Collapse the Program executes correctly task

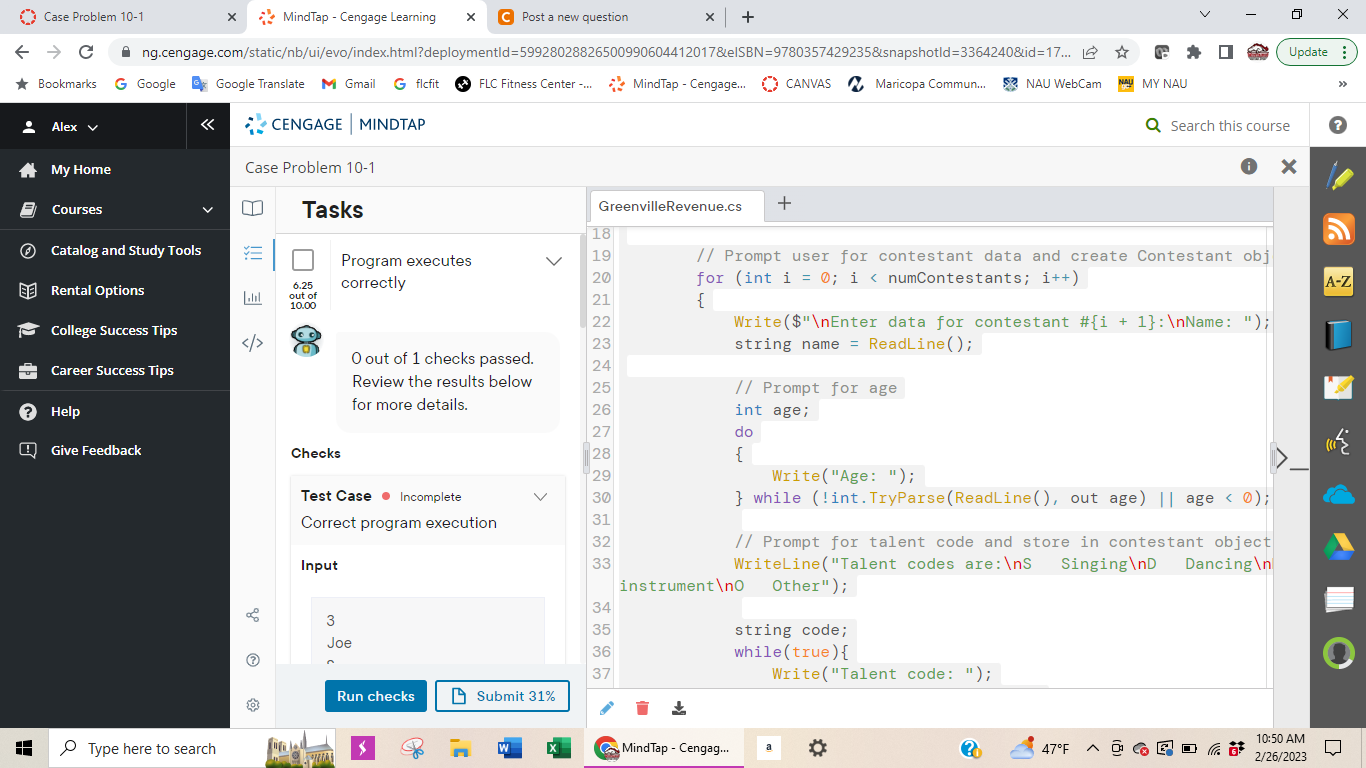click(554, 261)
